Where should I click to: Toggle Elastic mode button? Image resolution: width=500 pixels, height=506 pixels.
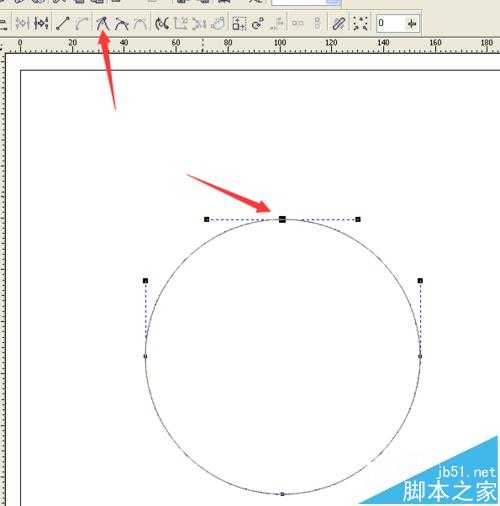338,24
